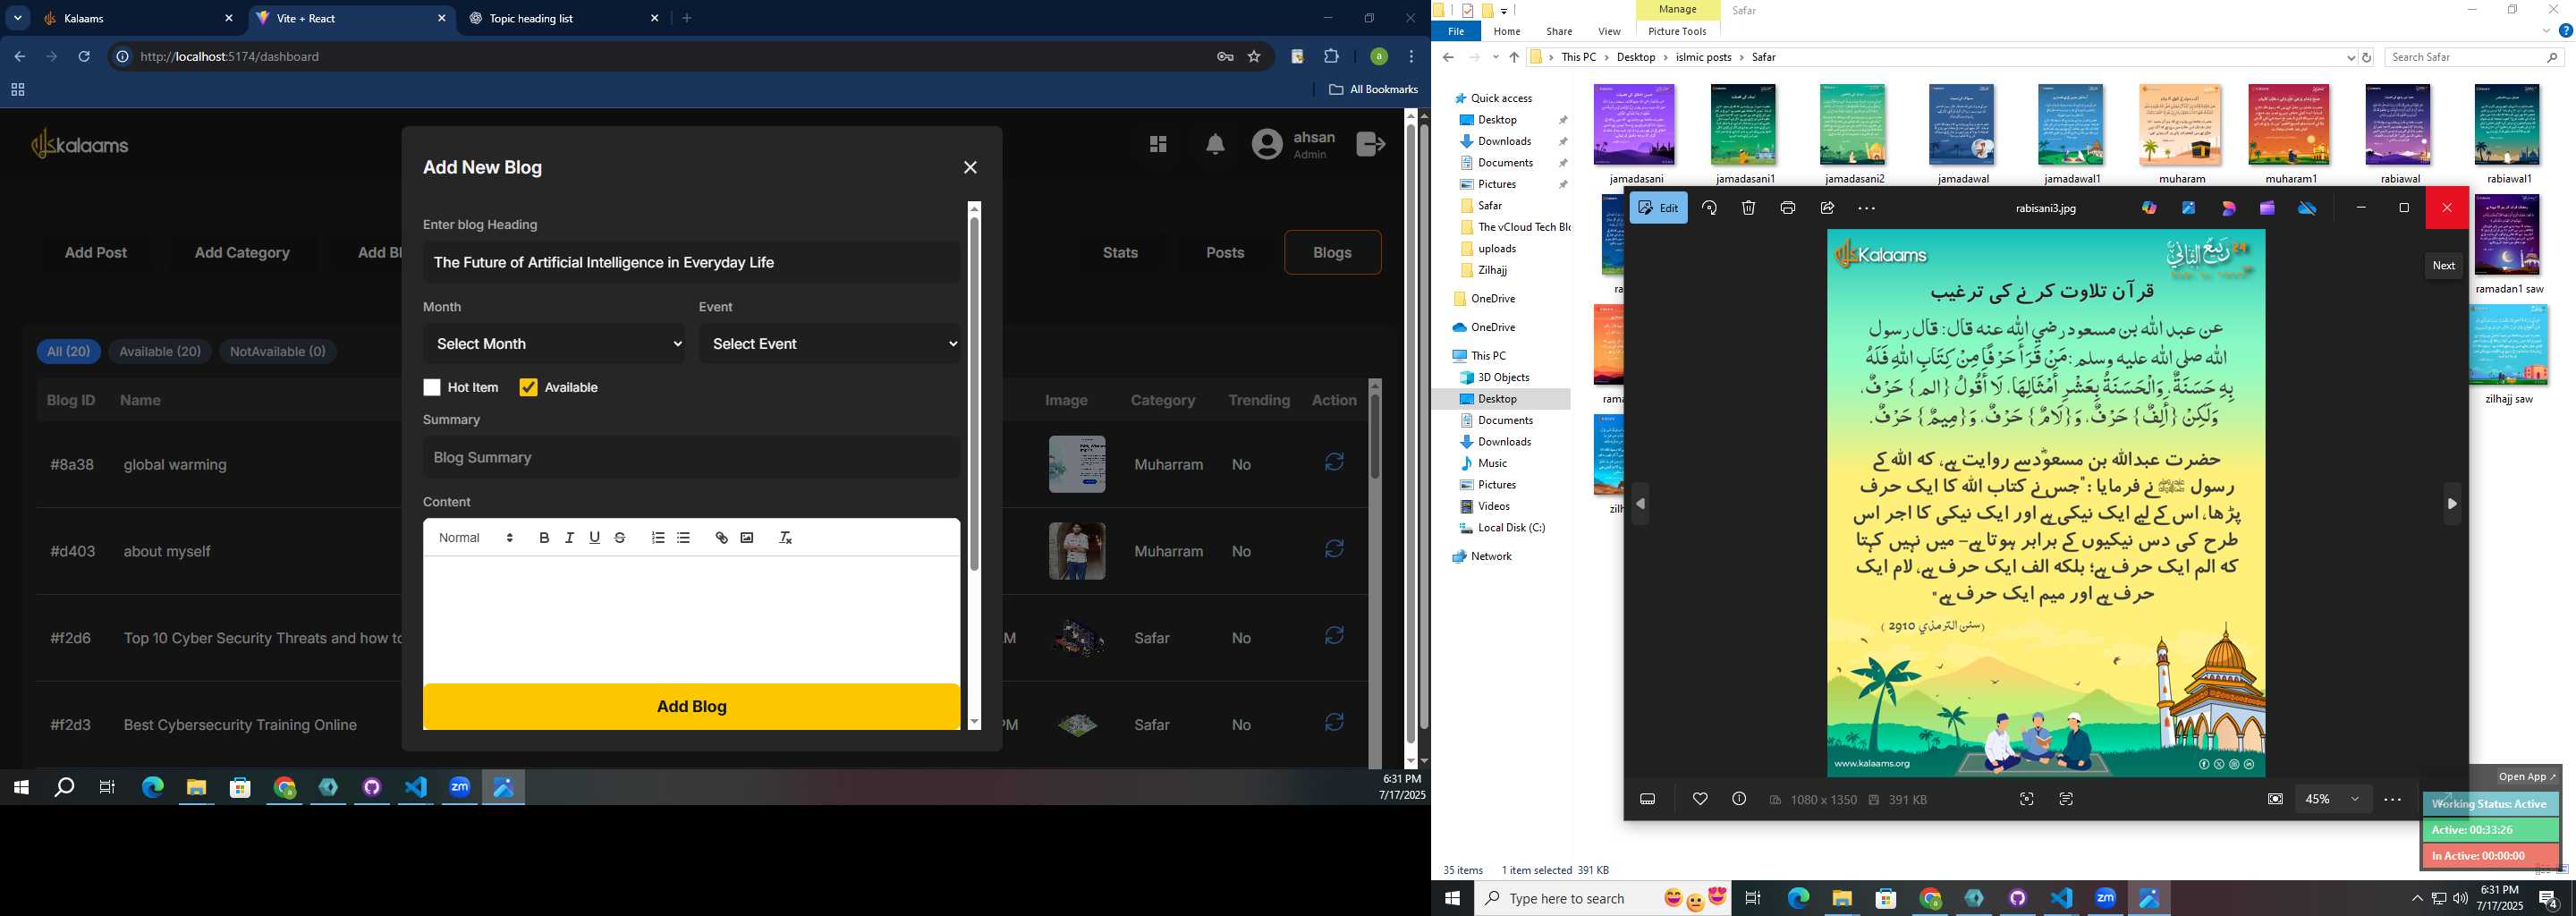Screen dimensions: 2576x916
Task: Expand the File Explorer ribbon chevron
Action: [x=2546, y=31]
